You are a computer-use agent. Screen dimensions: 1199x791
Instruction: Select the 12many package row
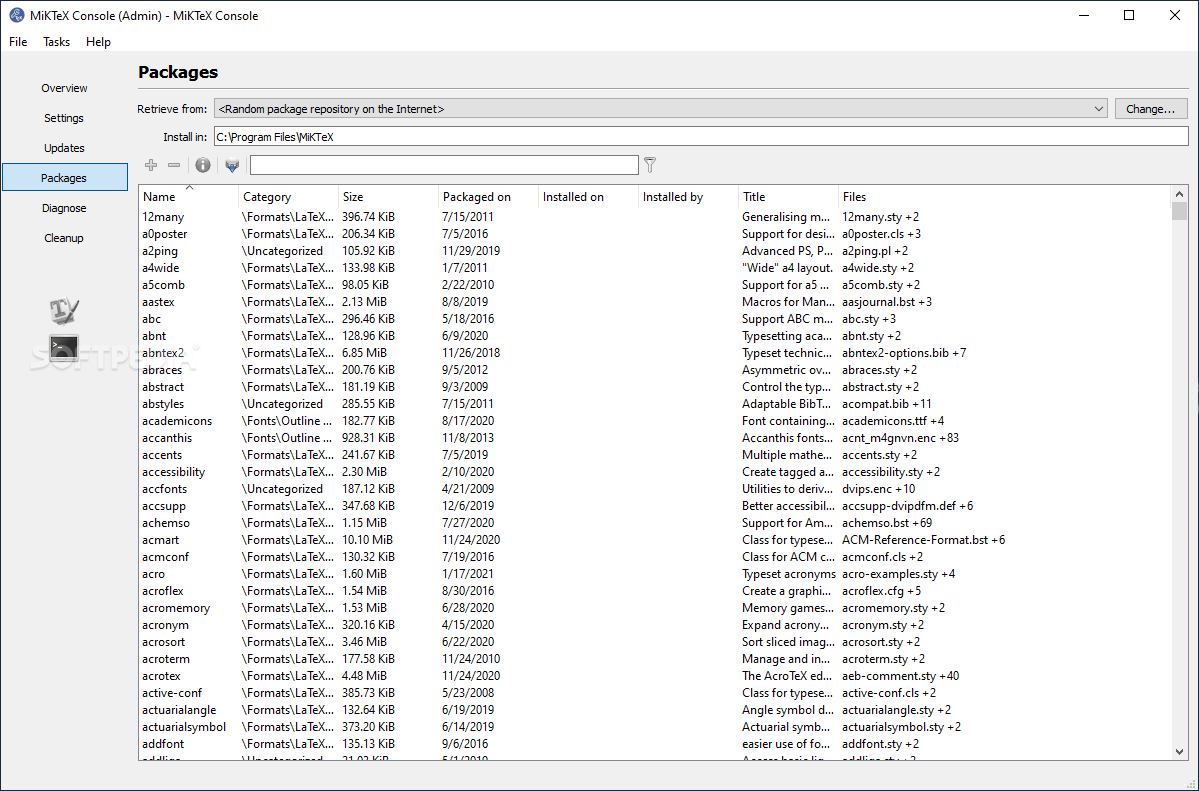click(x=655, y=217)
